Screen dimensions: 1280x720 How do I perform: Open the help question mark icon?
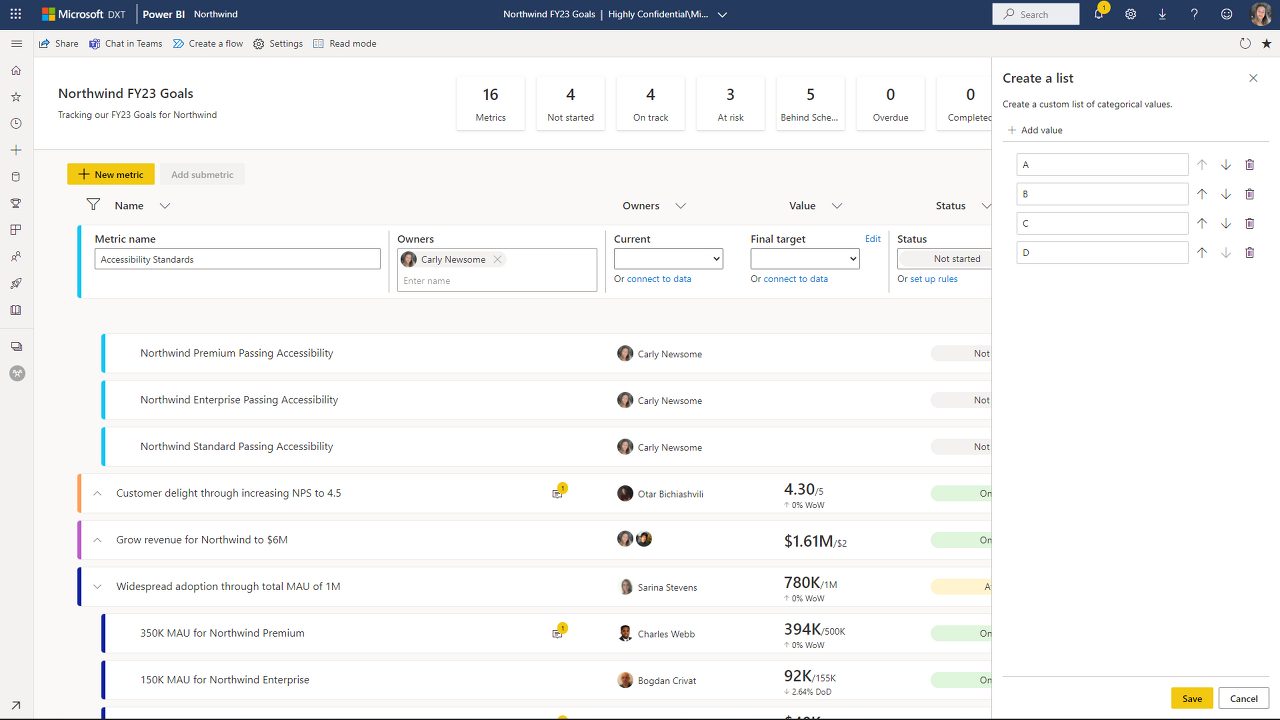(1194, 15)
